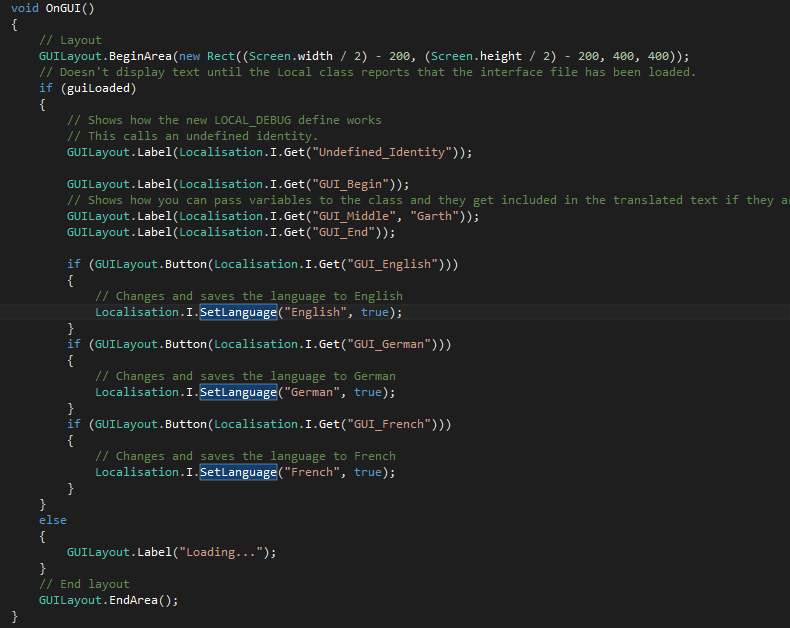Click the "Doesn't display text until" comment line
The height and width of the screenshot is (628, 790).
[x=367, y=72]
